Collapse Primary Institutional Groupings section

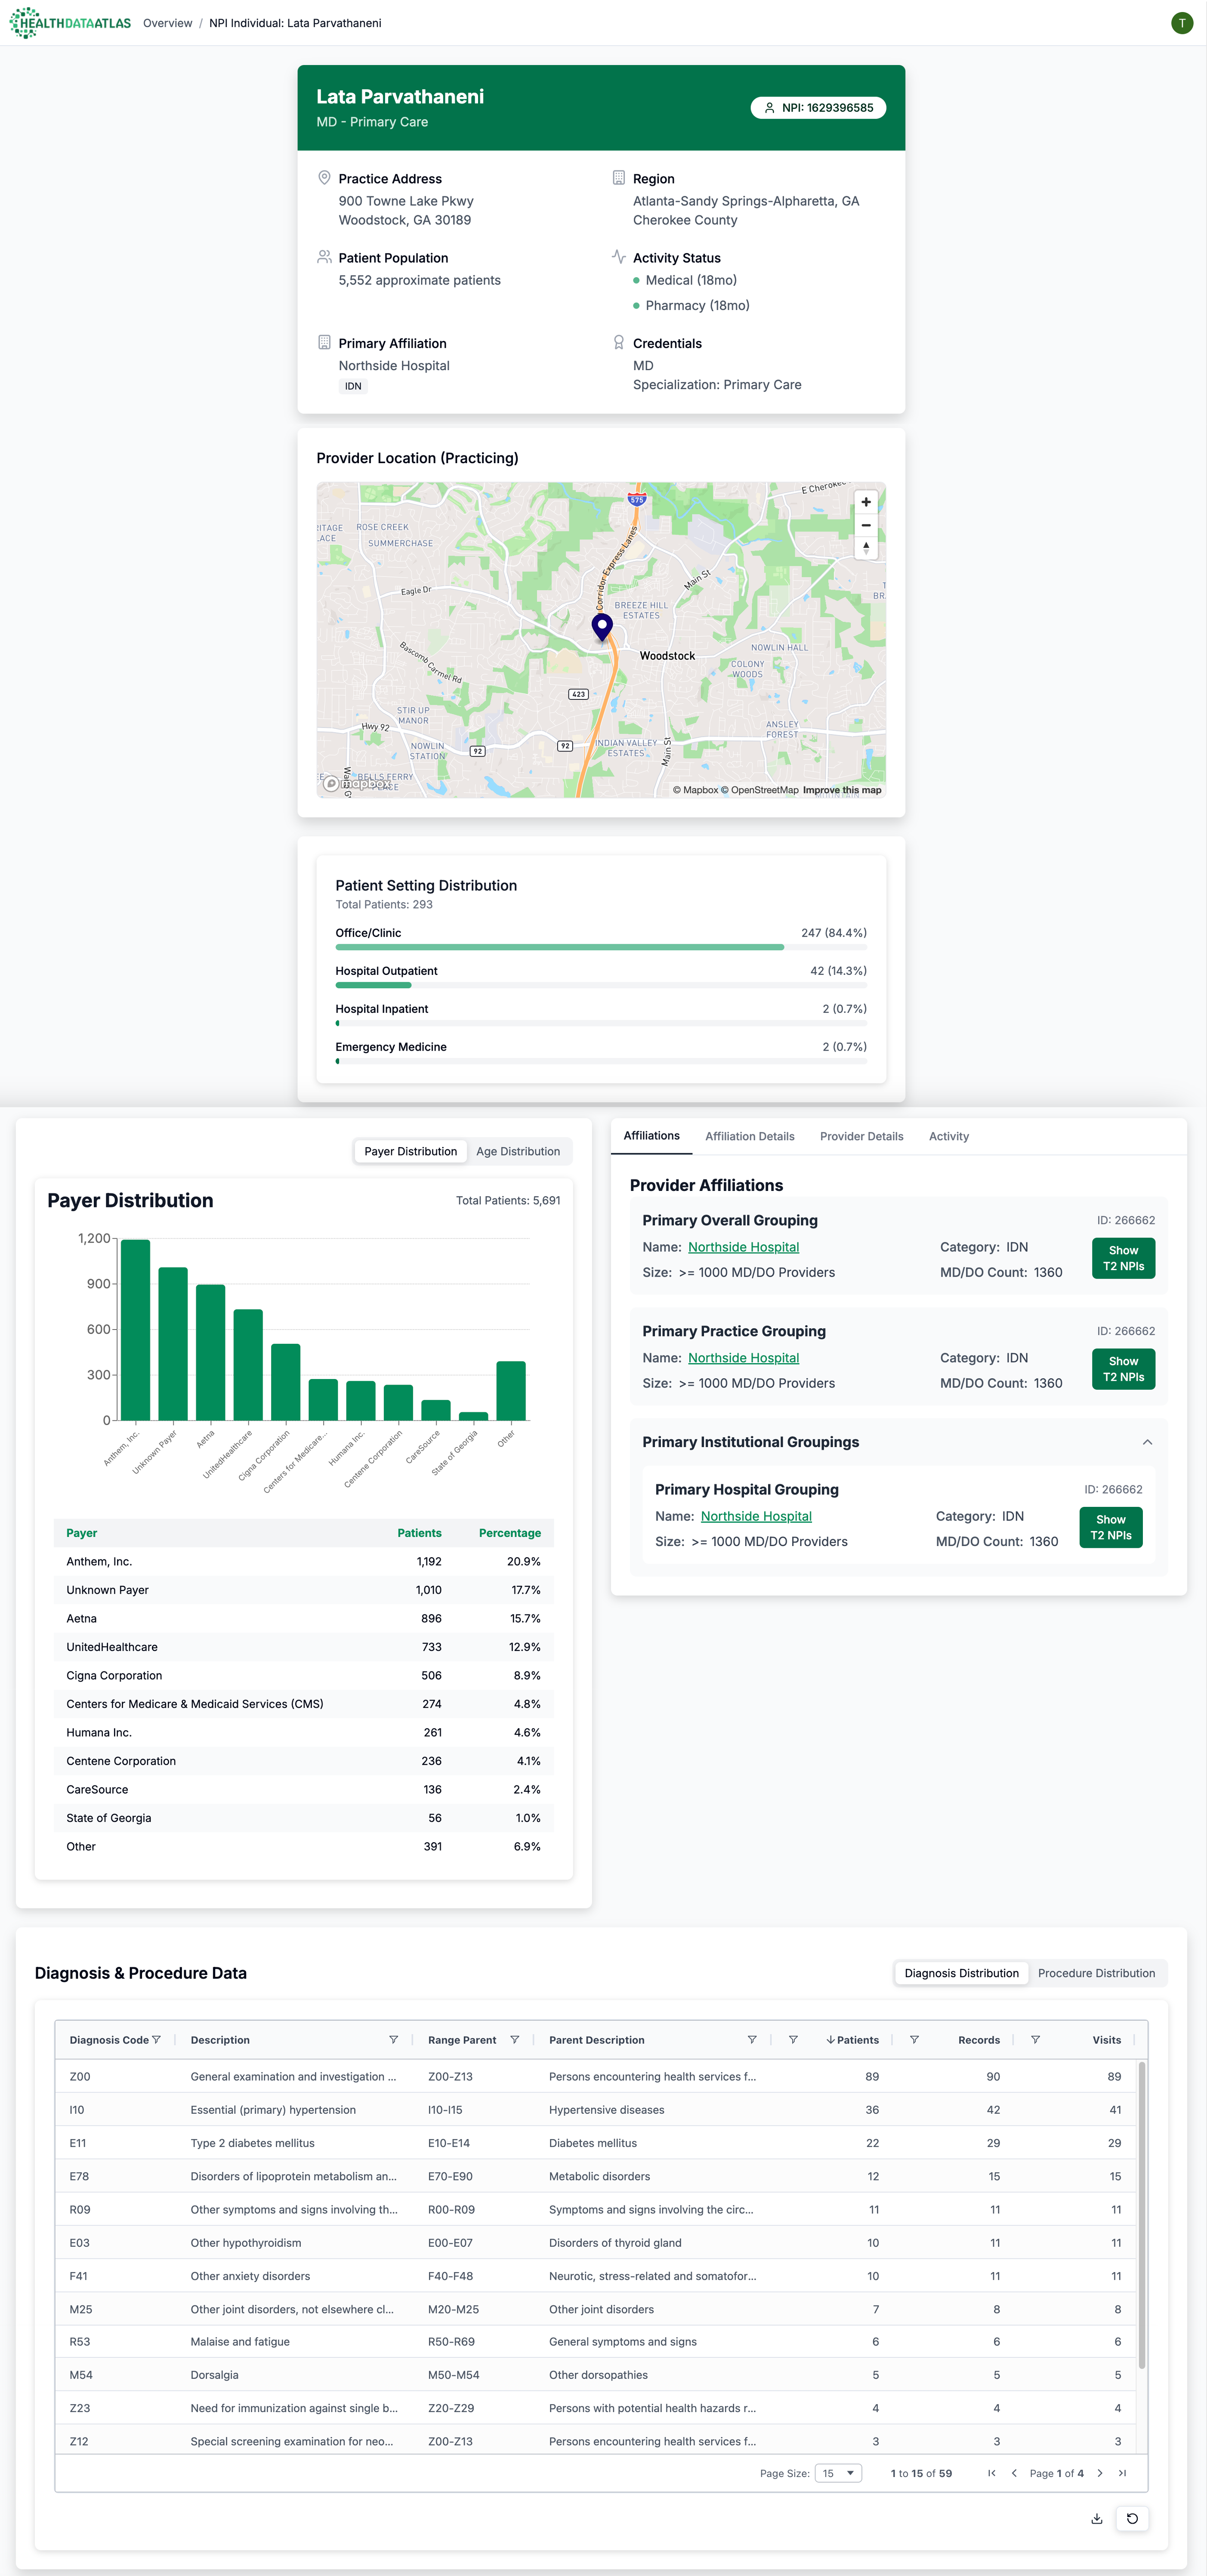click(x=1147, y=1442)
